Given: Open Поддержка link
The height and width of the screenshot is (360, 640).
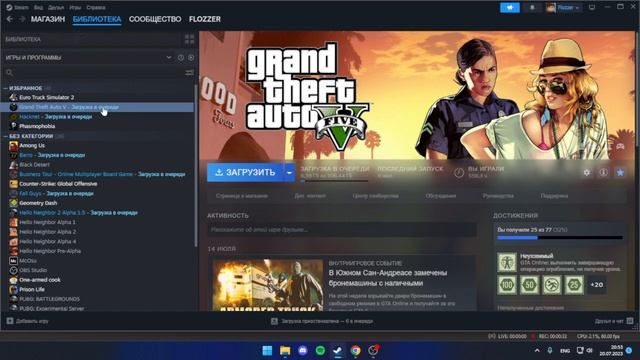Looking at the screenshot, I should [554, 196].
